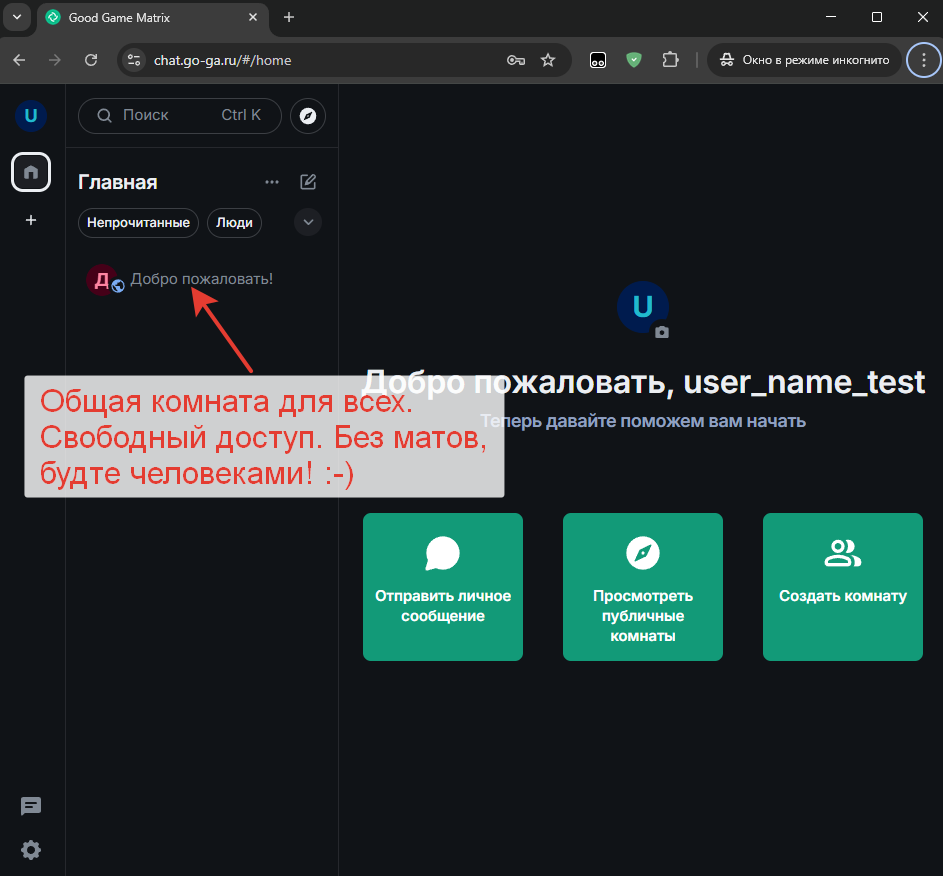Open the Explore rooms compass icon
The width and height of the screenshot is (943, 876).
coord(307,115)
